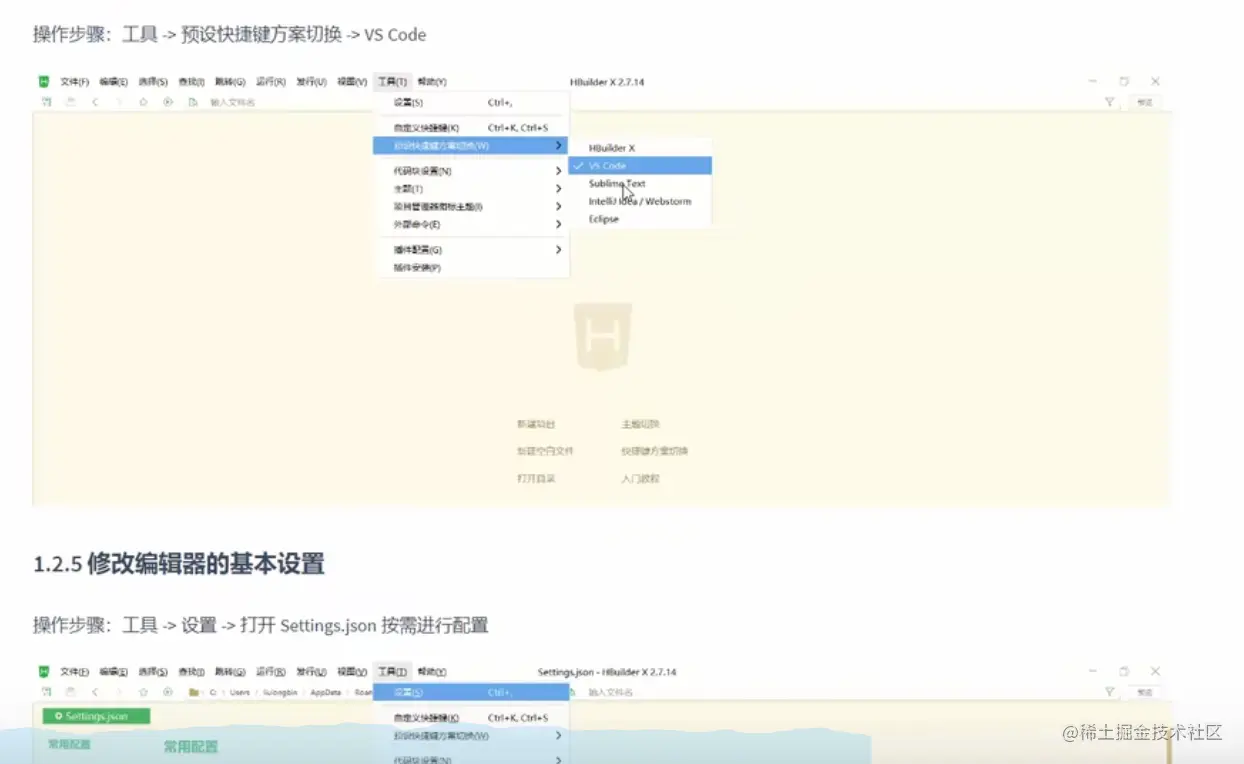Choose IntelliJ Idea / Webstorm in the keymap submenu
The image size is (1244, 764).
click(640, 202)
